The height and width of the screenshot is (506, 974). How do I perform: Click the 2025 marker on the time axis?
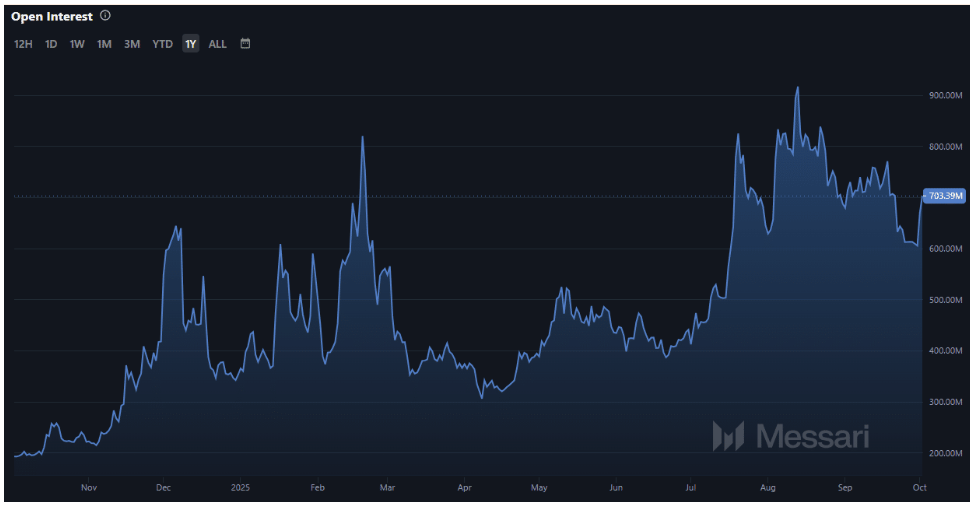tap(240, 488)
